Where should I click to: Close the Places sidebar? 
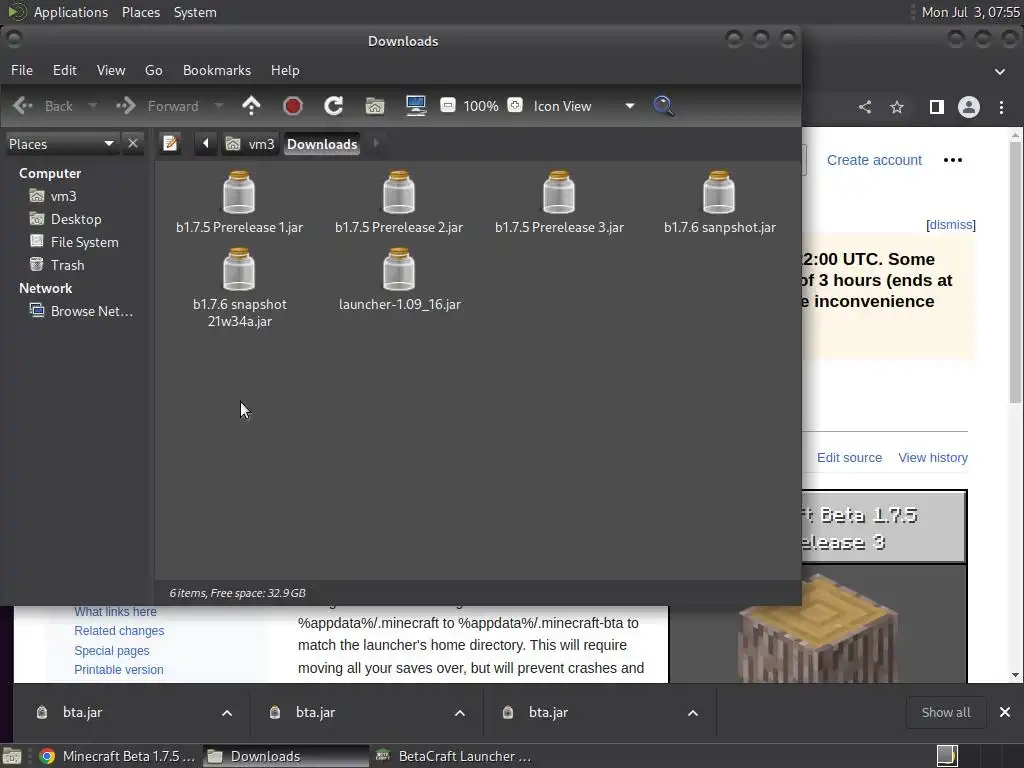point(133,143)
